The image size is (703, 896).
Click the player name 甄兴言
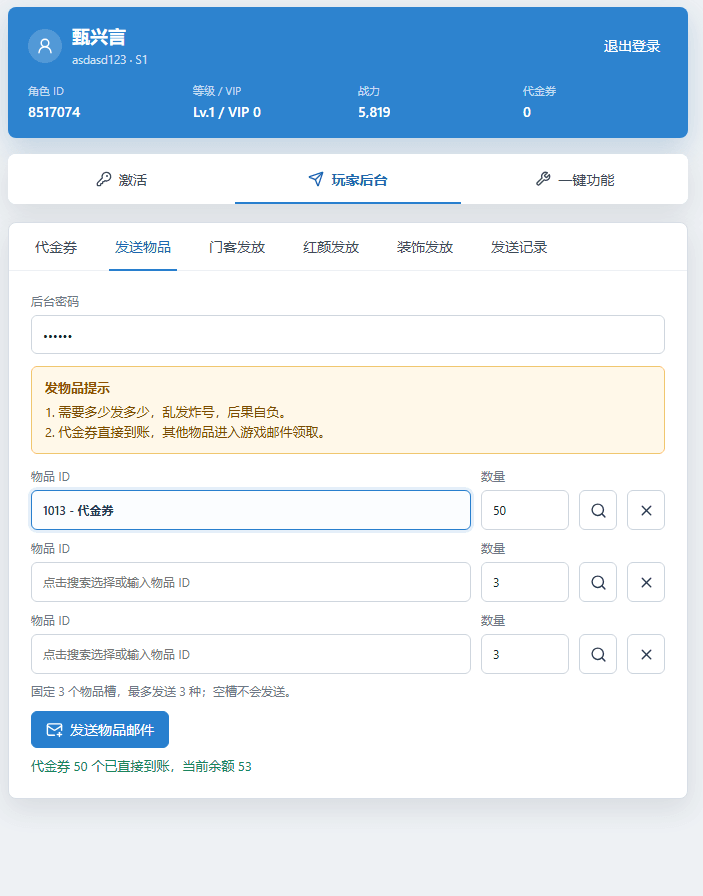point(98,37)
